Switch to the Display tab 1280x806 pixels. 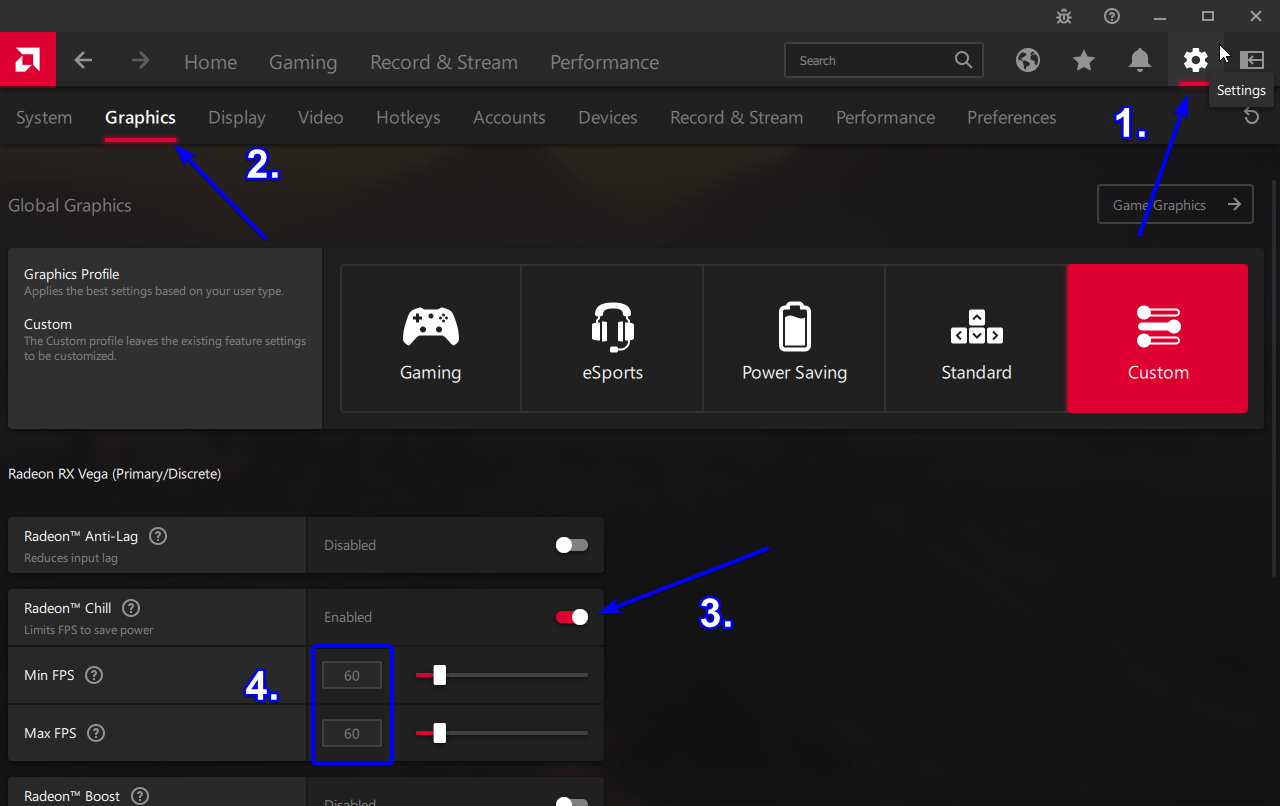237,118
